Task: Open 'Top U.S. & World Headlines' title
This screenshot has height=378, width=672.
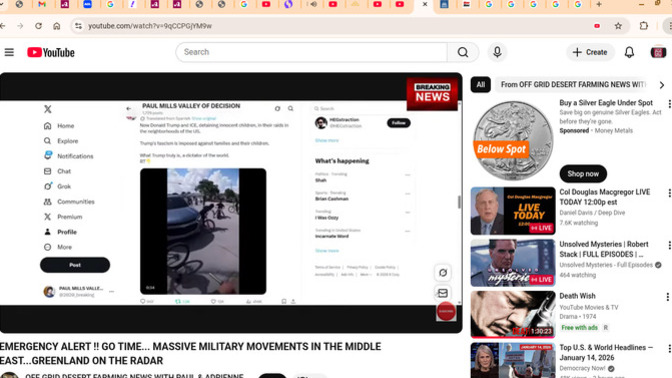Action: [606, 353]
